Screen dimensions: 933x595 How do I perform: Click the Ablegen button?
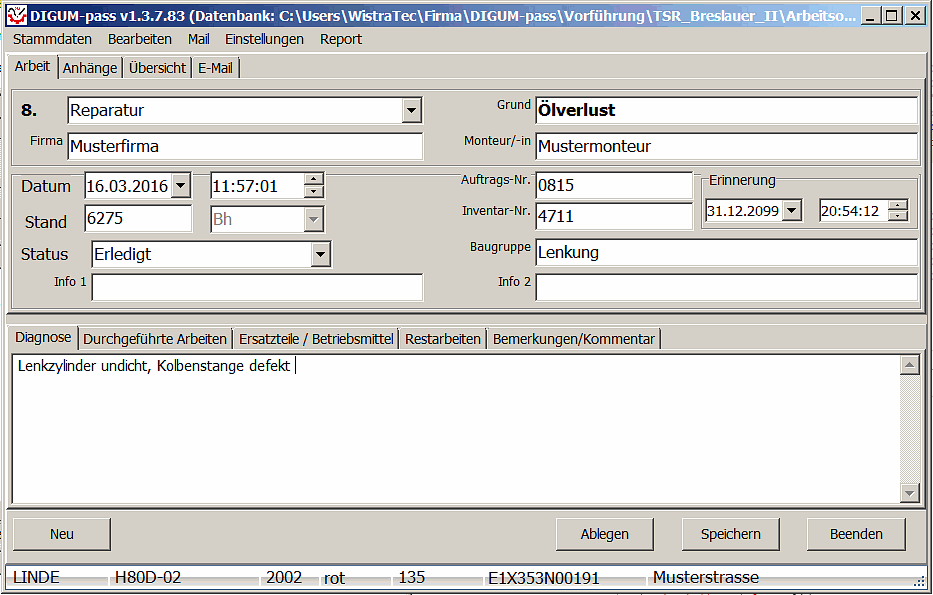(x=604, y=534)
